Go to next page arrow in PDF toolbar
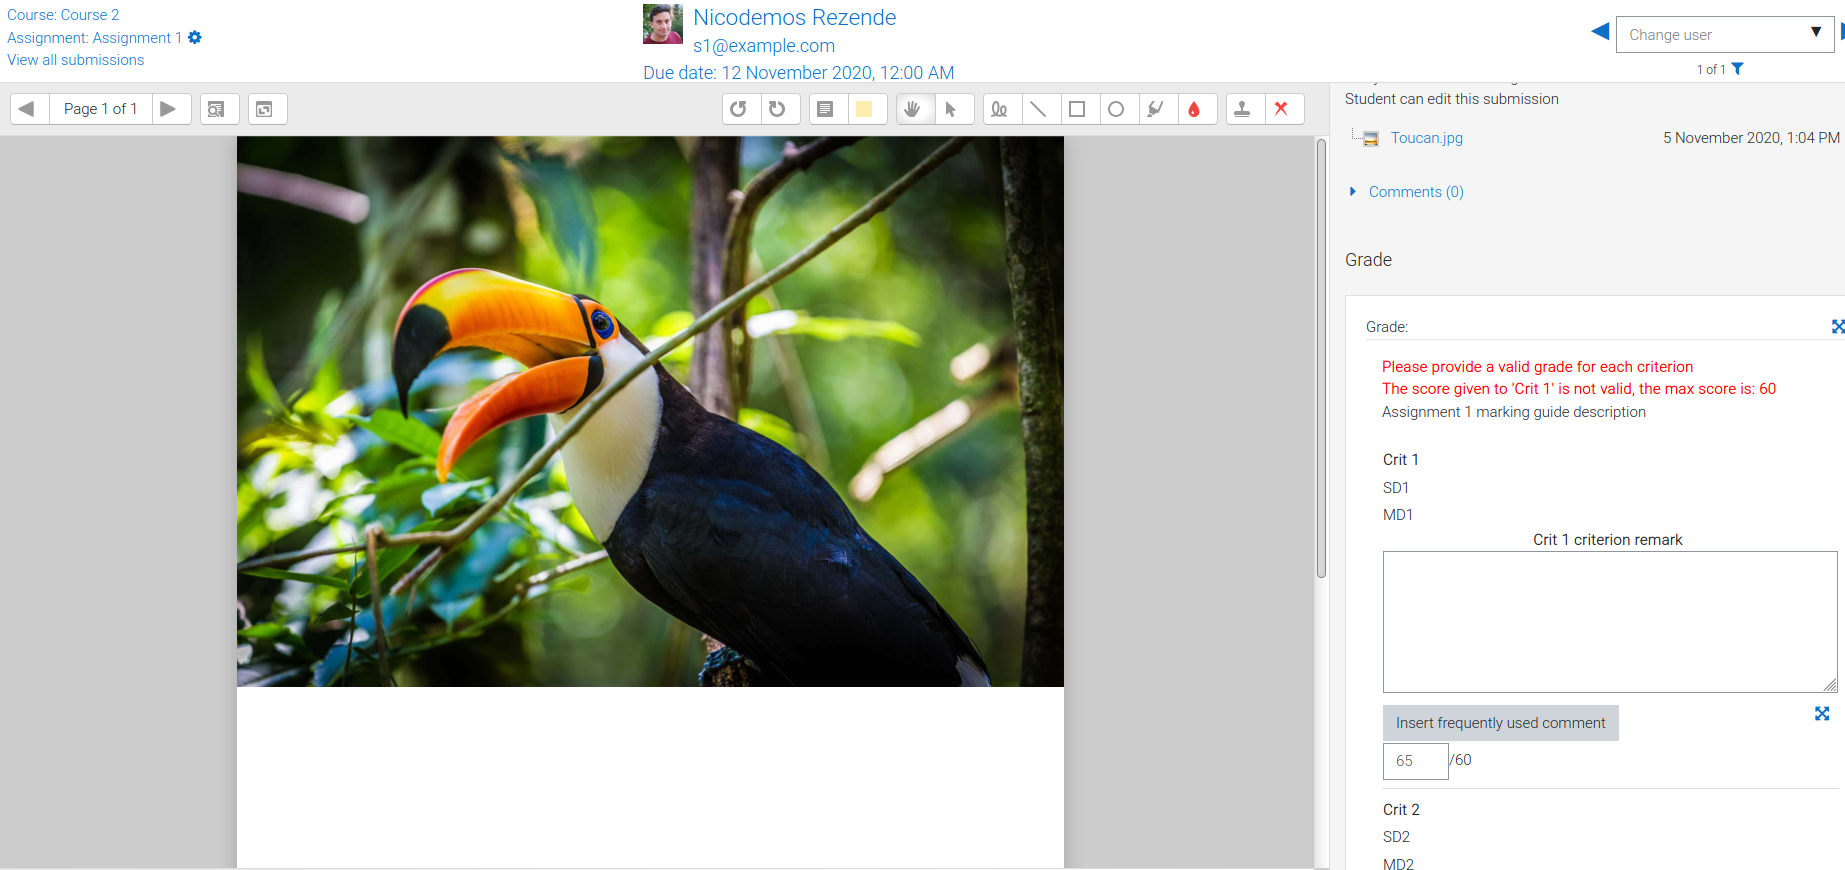The width and height of the screenshot is (1845, 870). [x=170, y=109]
